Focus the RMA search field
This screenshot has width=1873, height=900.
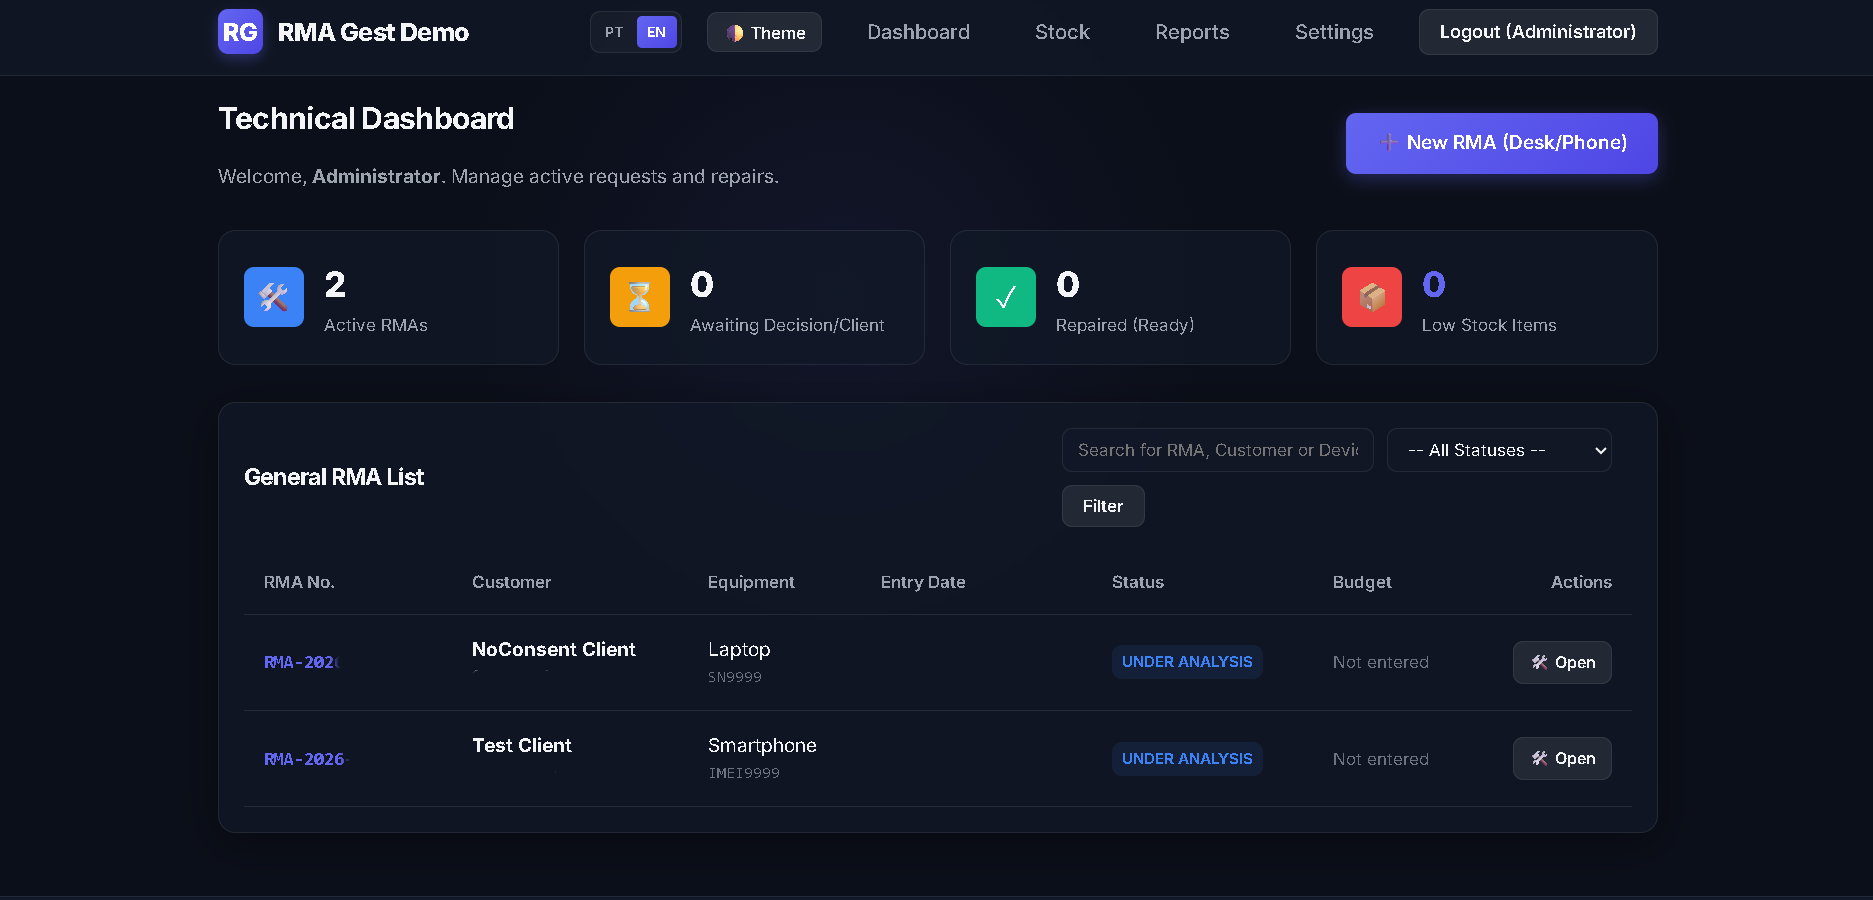pyautogui.click(x=1217, y=450)
